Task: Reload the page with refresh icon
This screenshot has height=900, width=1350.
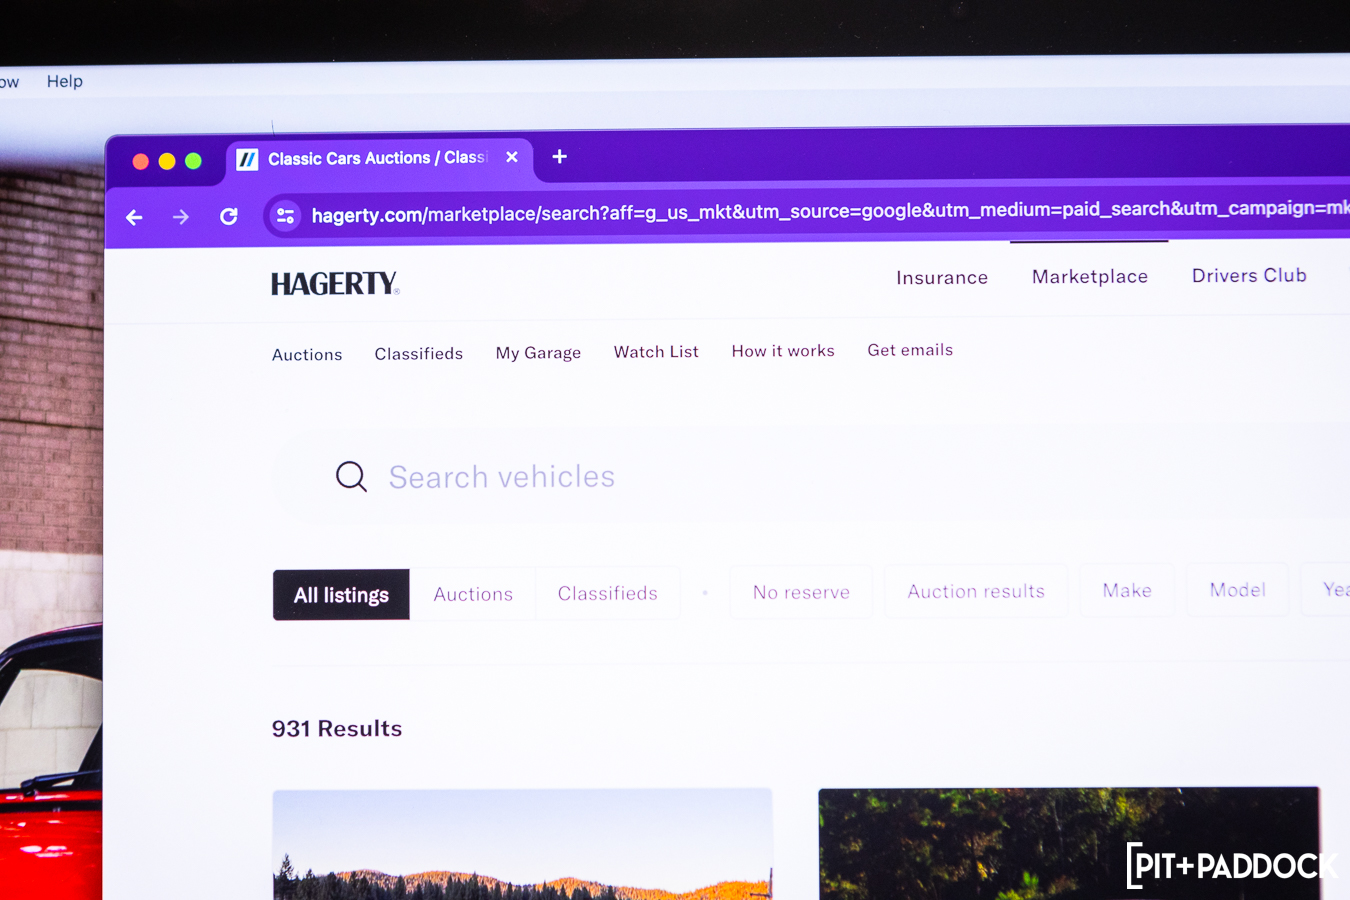Action: 229,216
